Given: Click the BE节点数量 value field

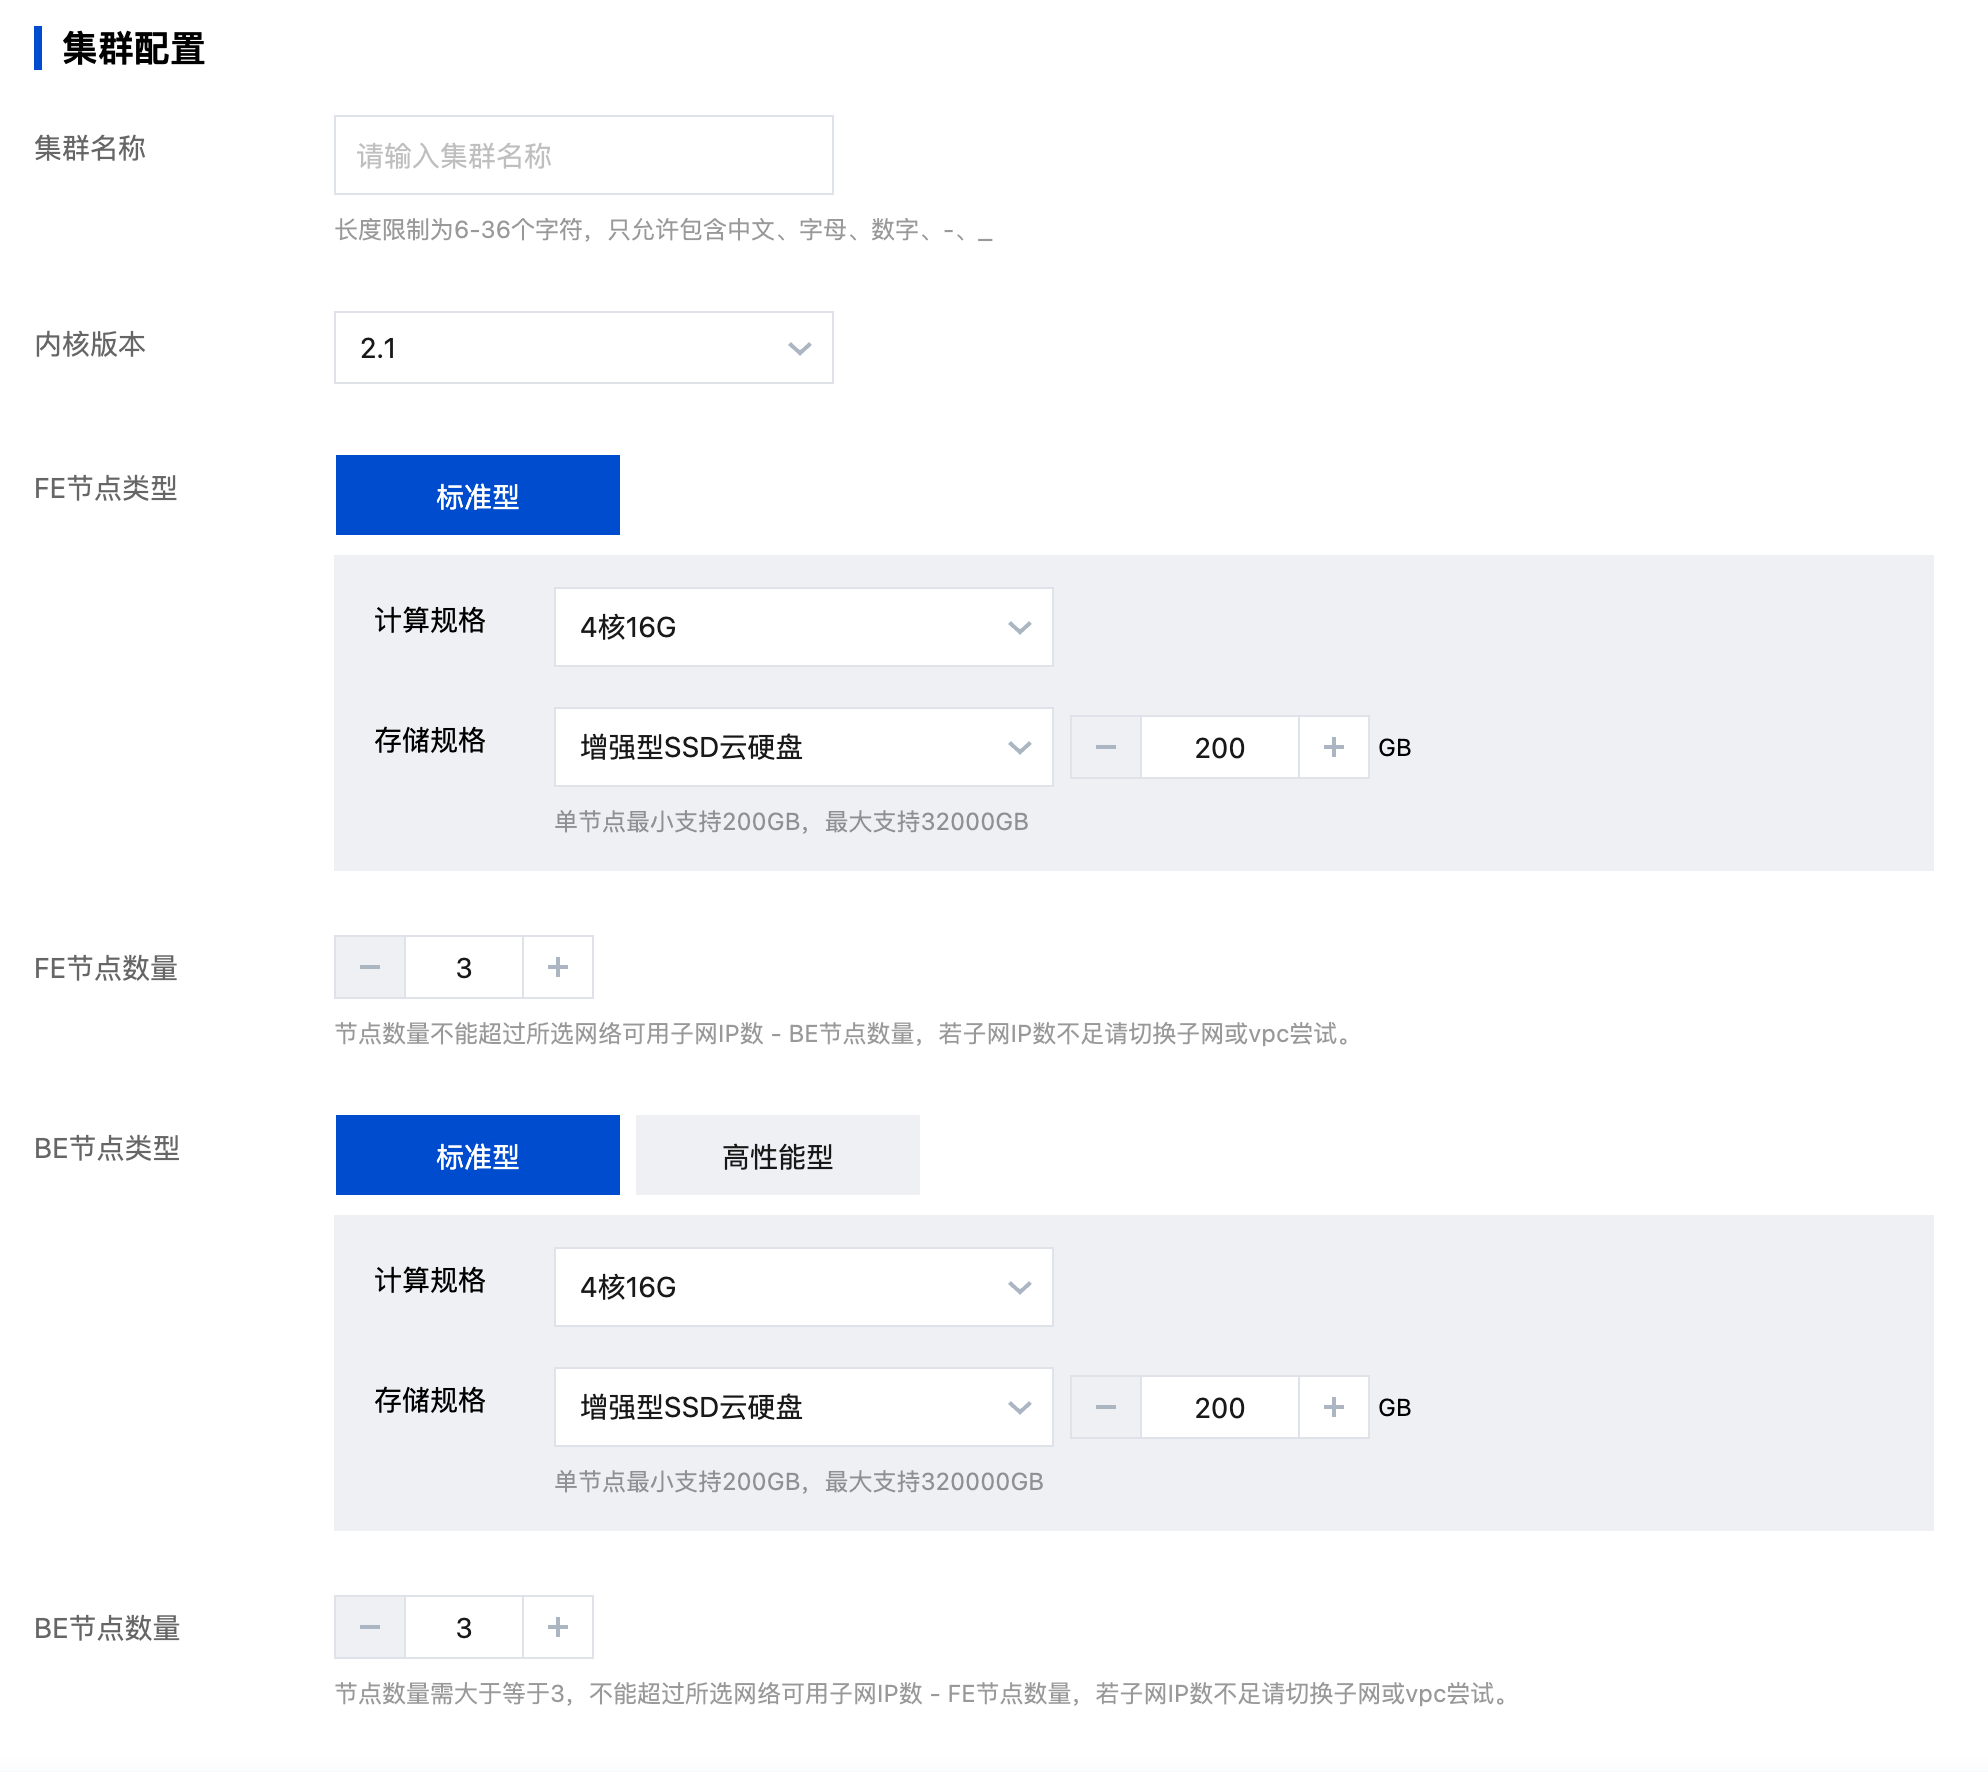Looking at the screenshot, I should (463, 1627).
